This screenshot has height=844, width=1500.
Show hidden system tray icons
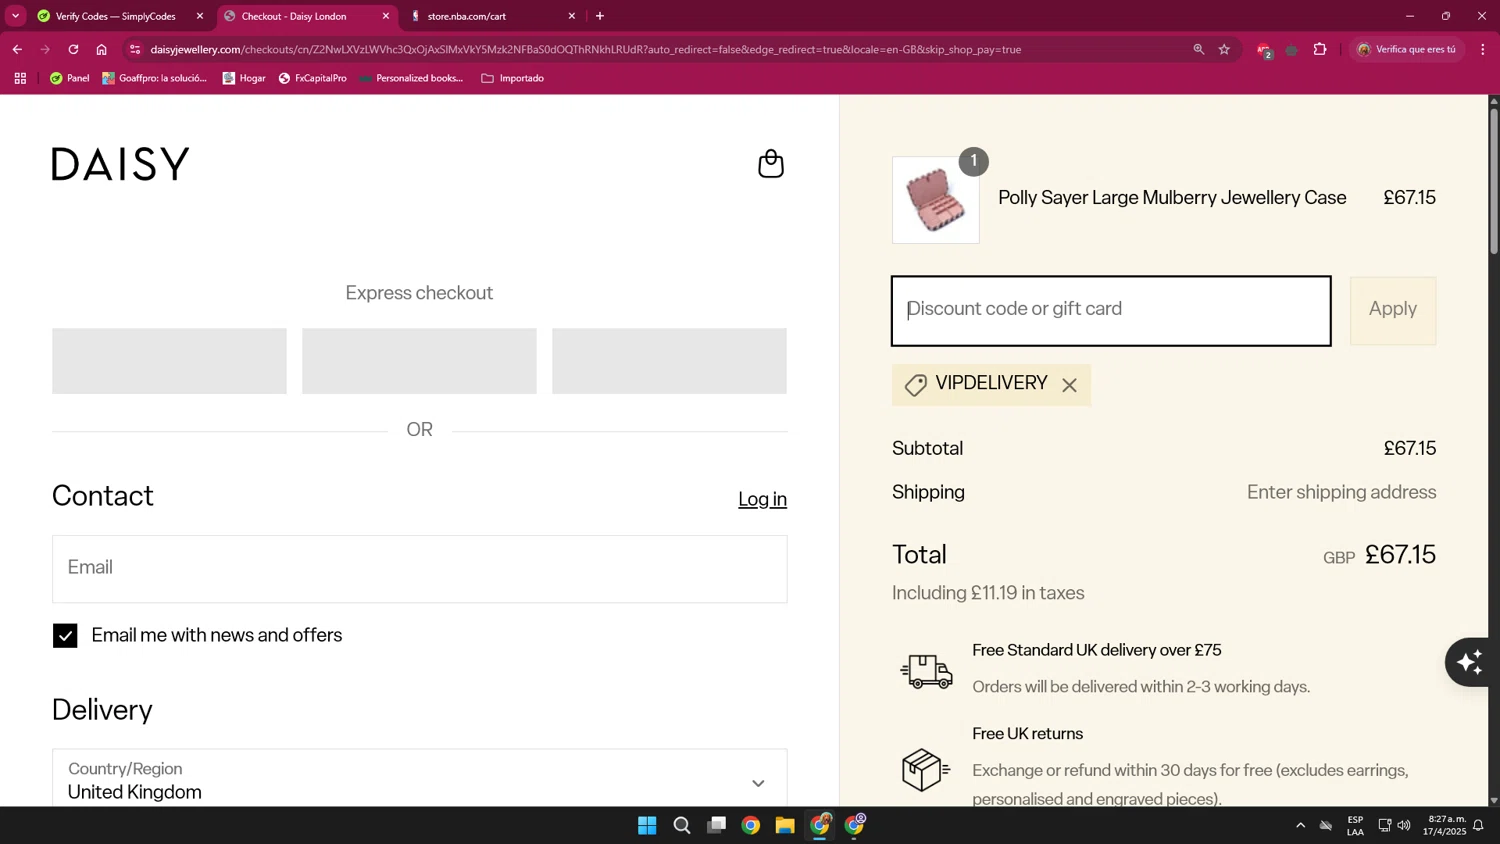tap(1300, 825)
